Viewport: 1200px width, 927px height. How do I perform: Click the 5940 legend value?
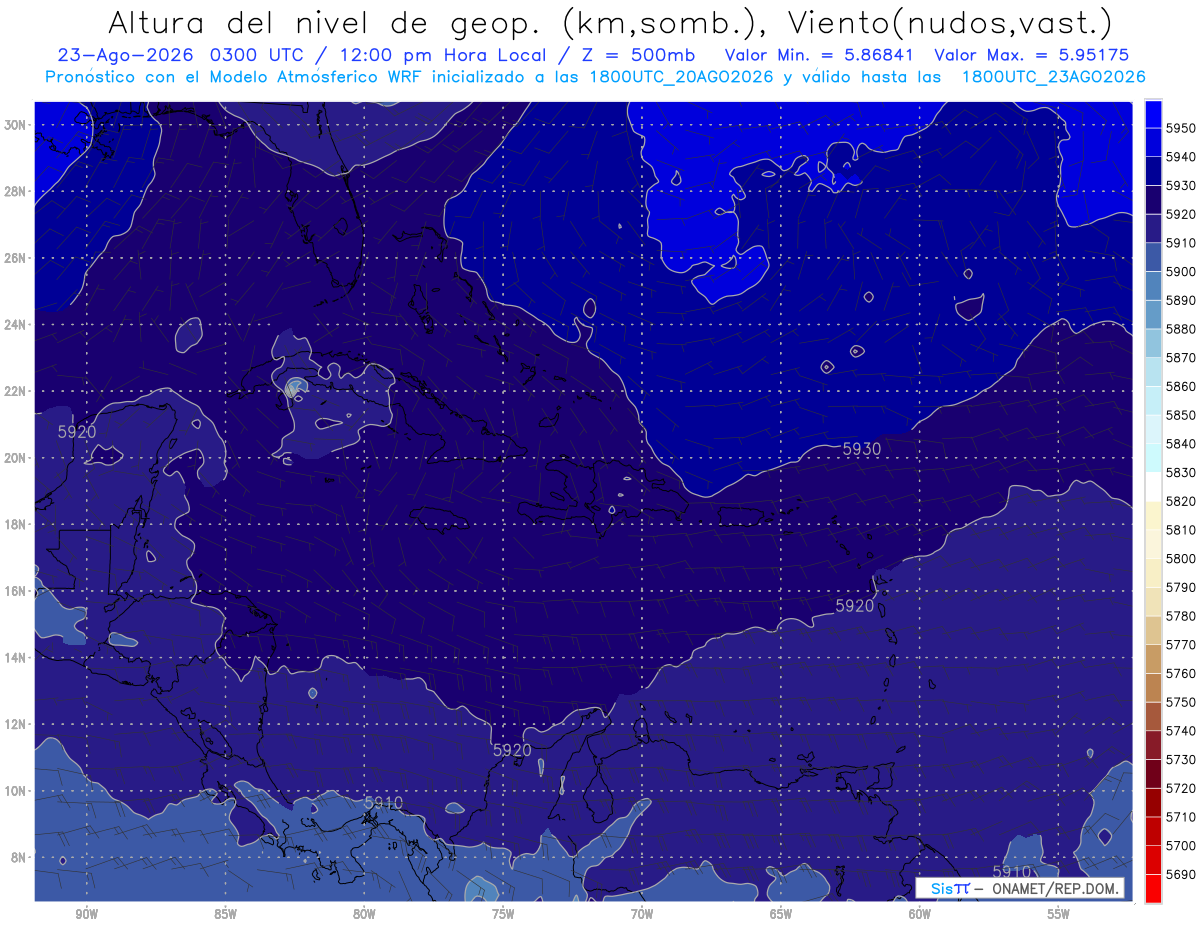tap(1180, 157)
